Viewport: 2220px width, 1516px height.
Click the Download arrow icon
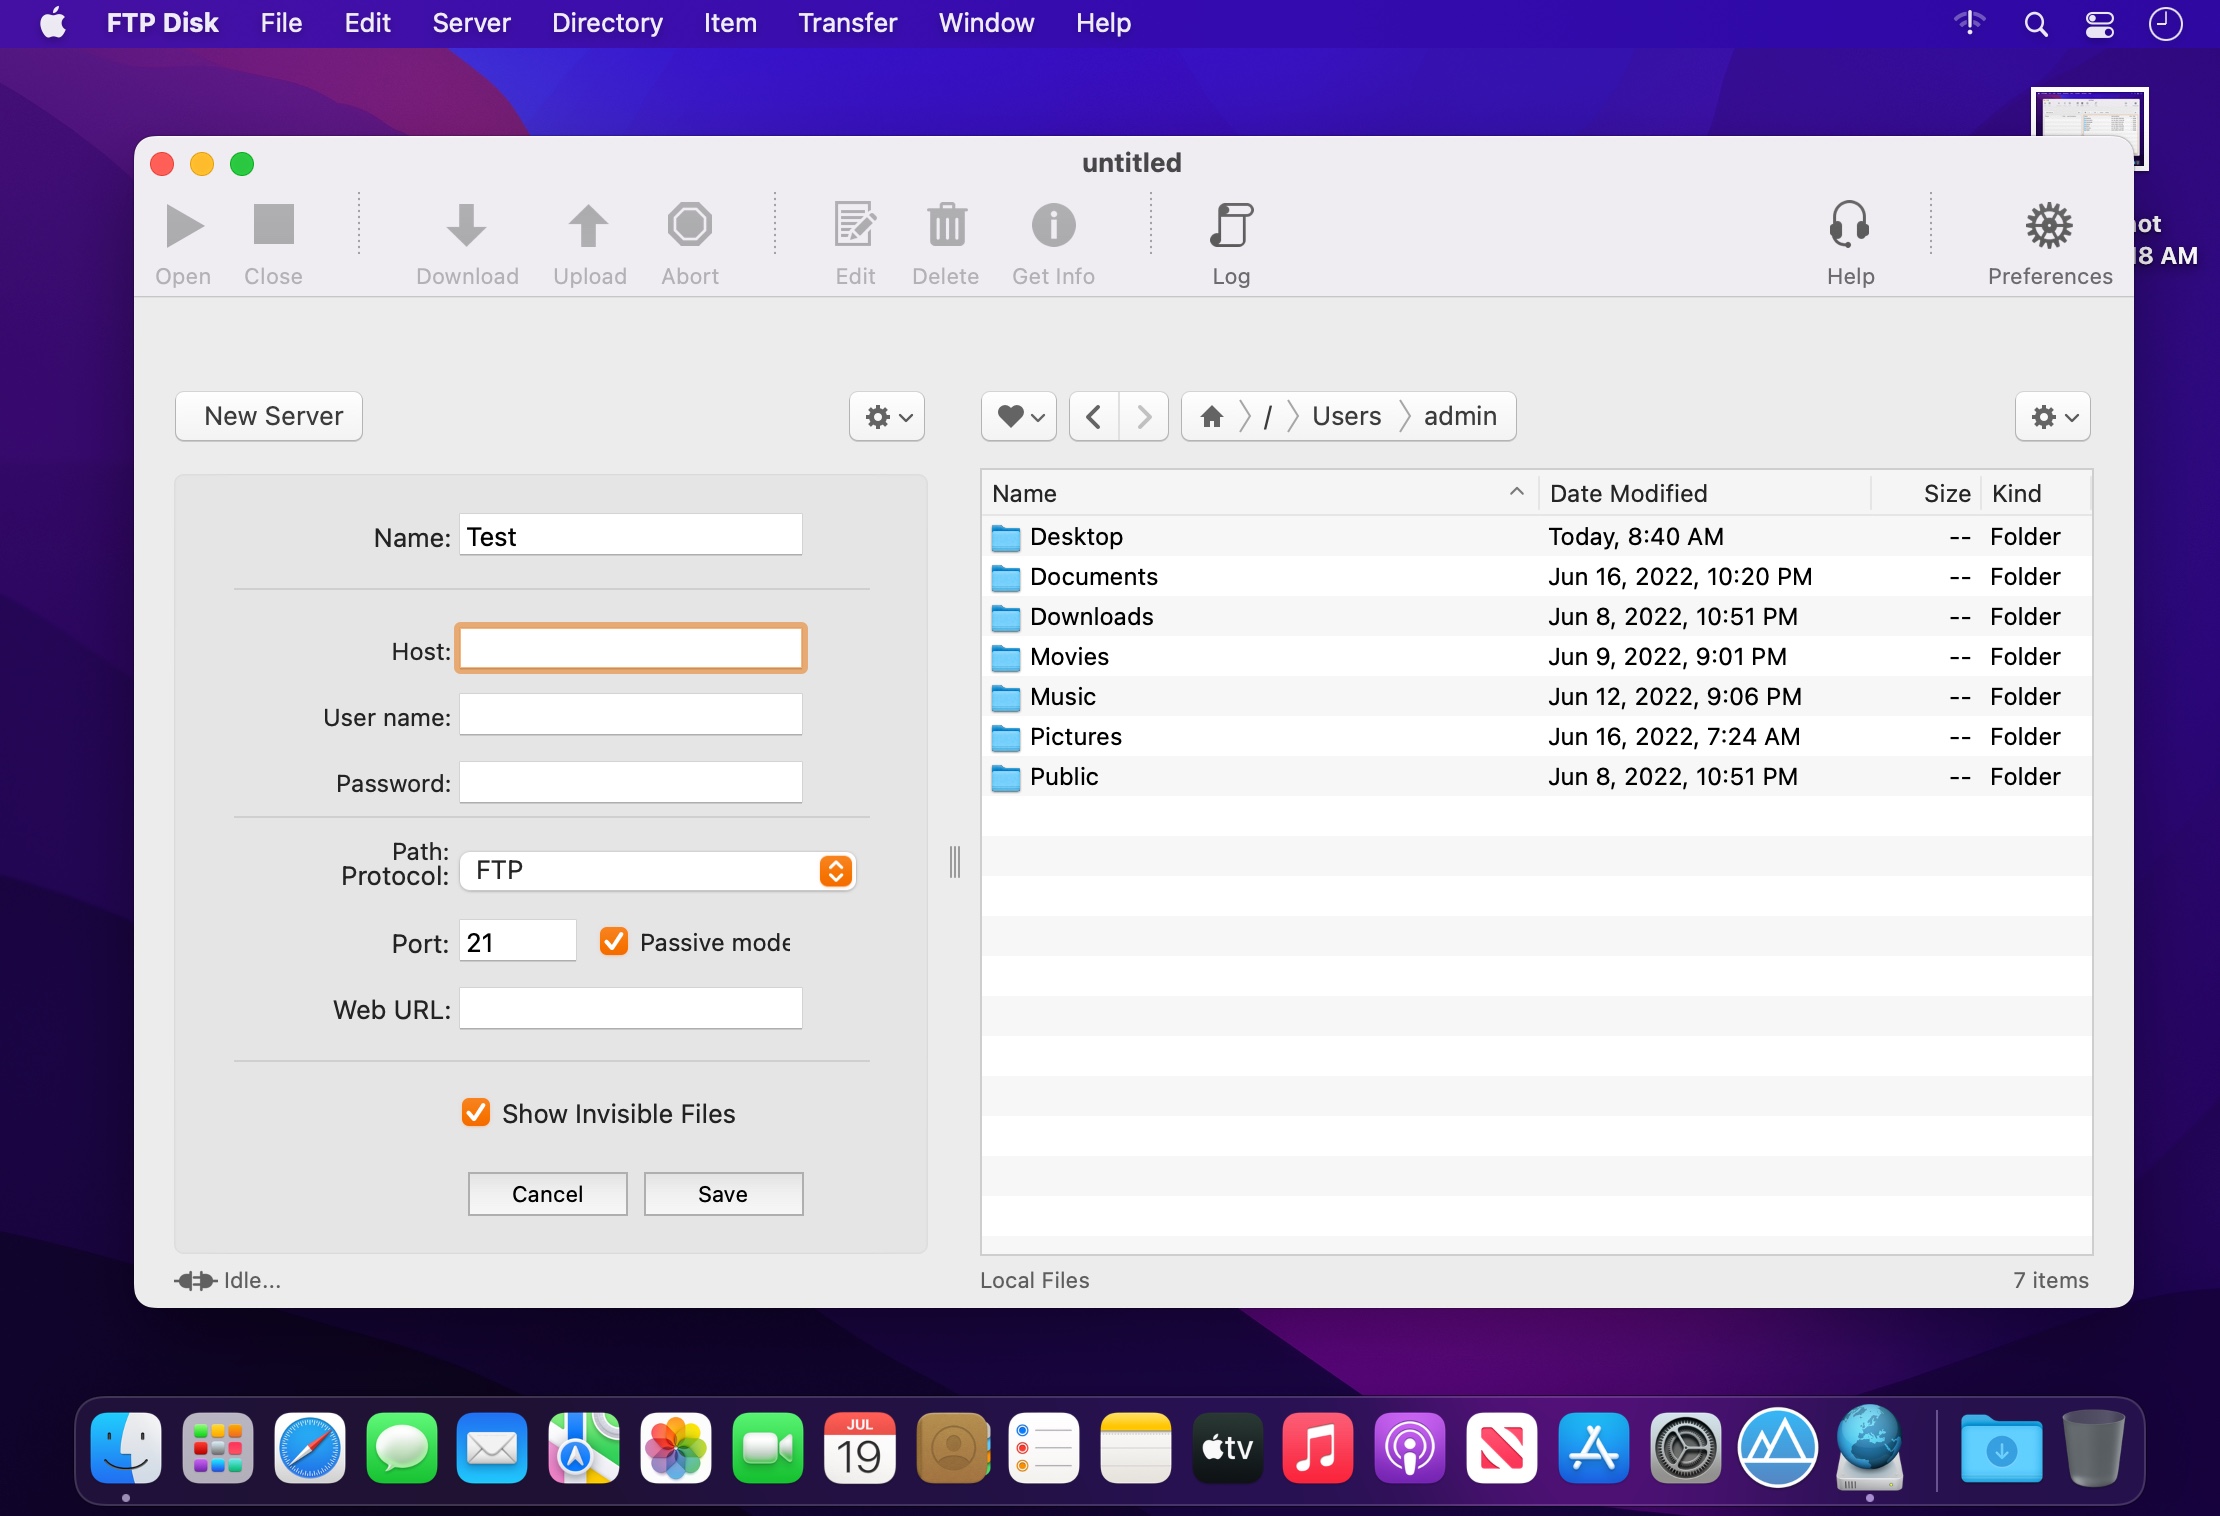(466, 226)
